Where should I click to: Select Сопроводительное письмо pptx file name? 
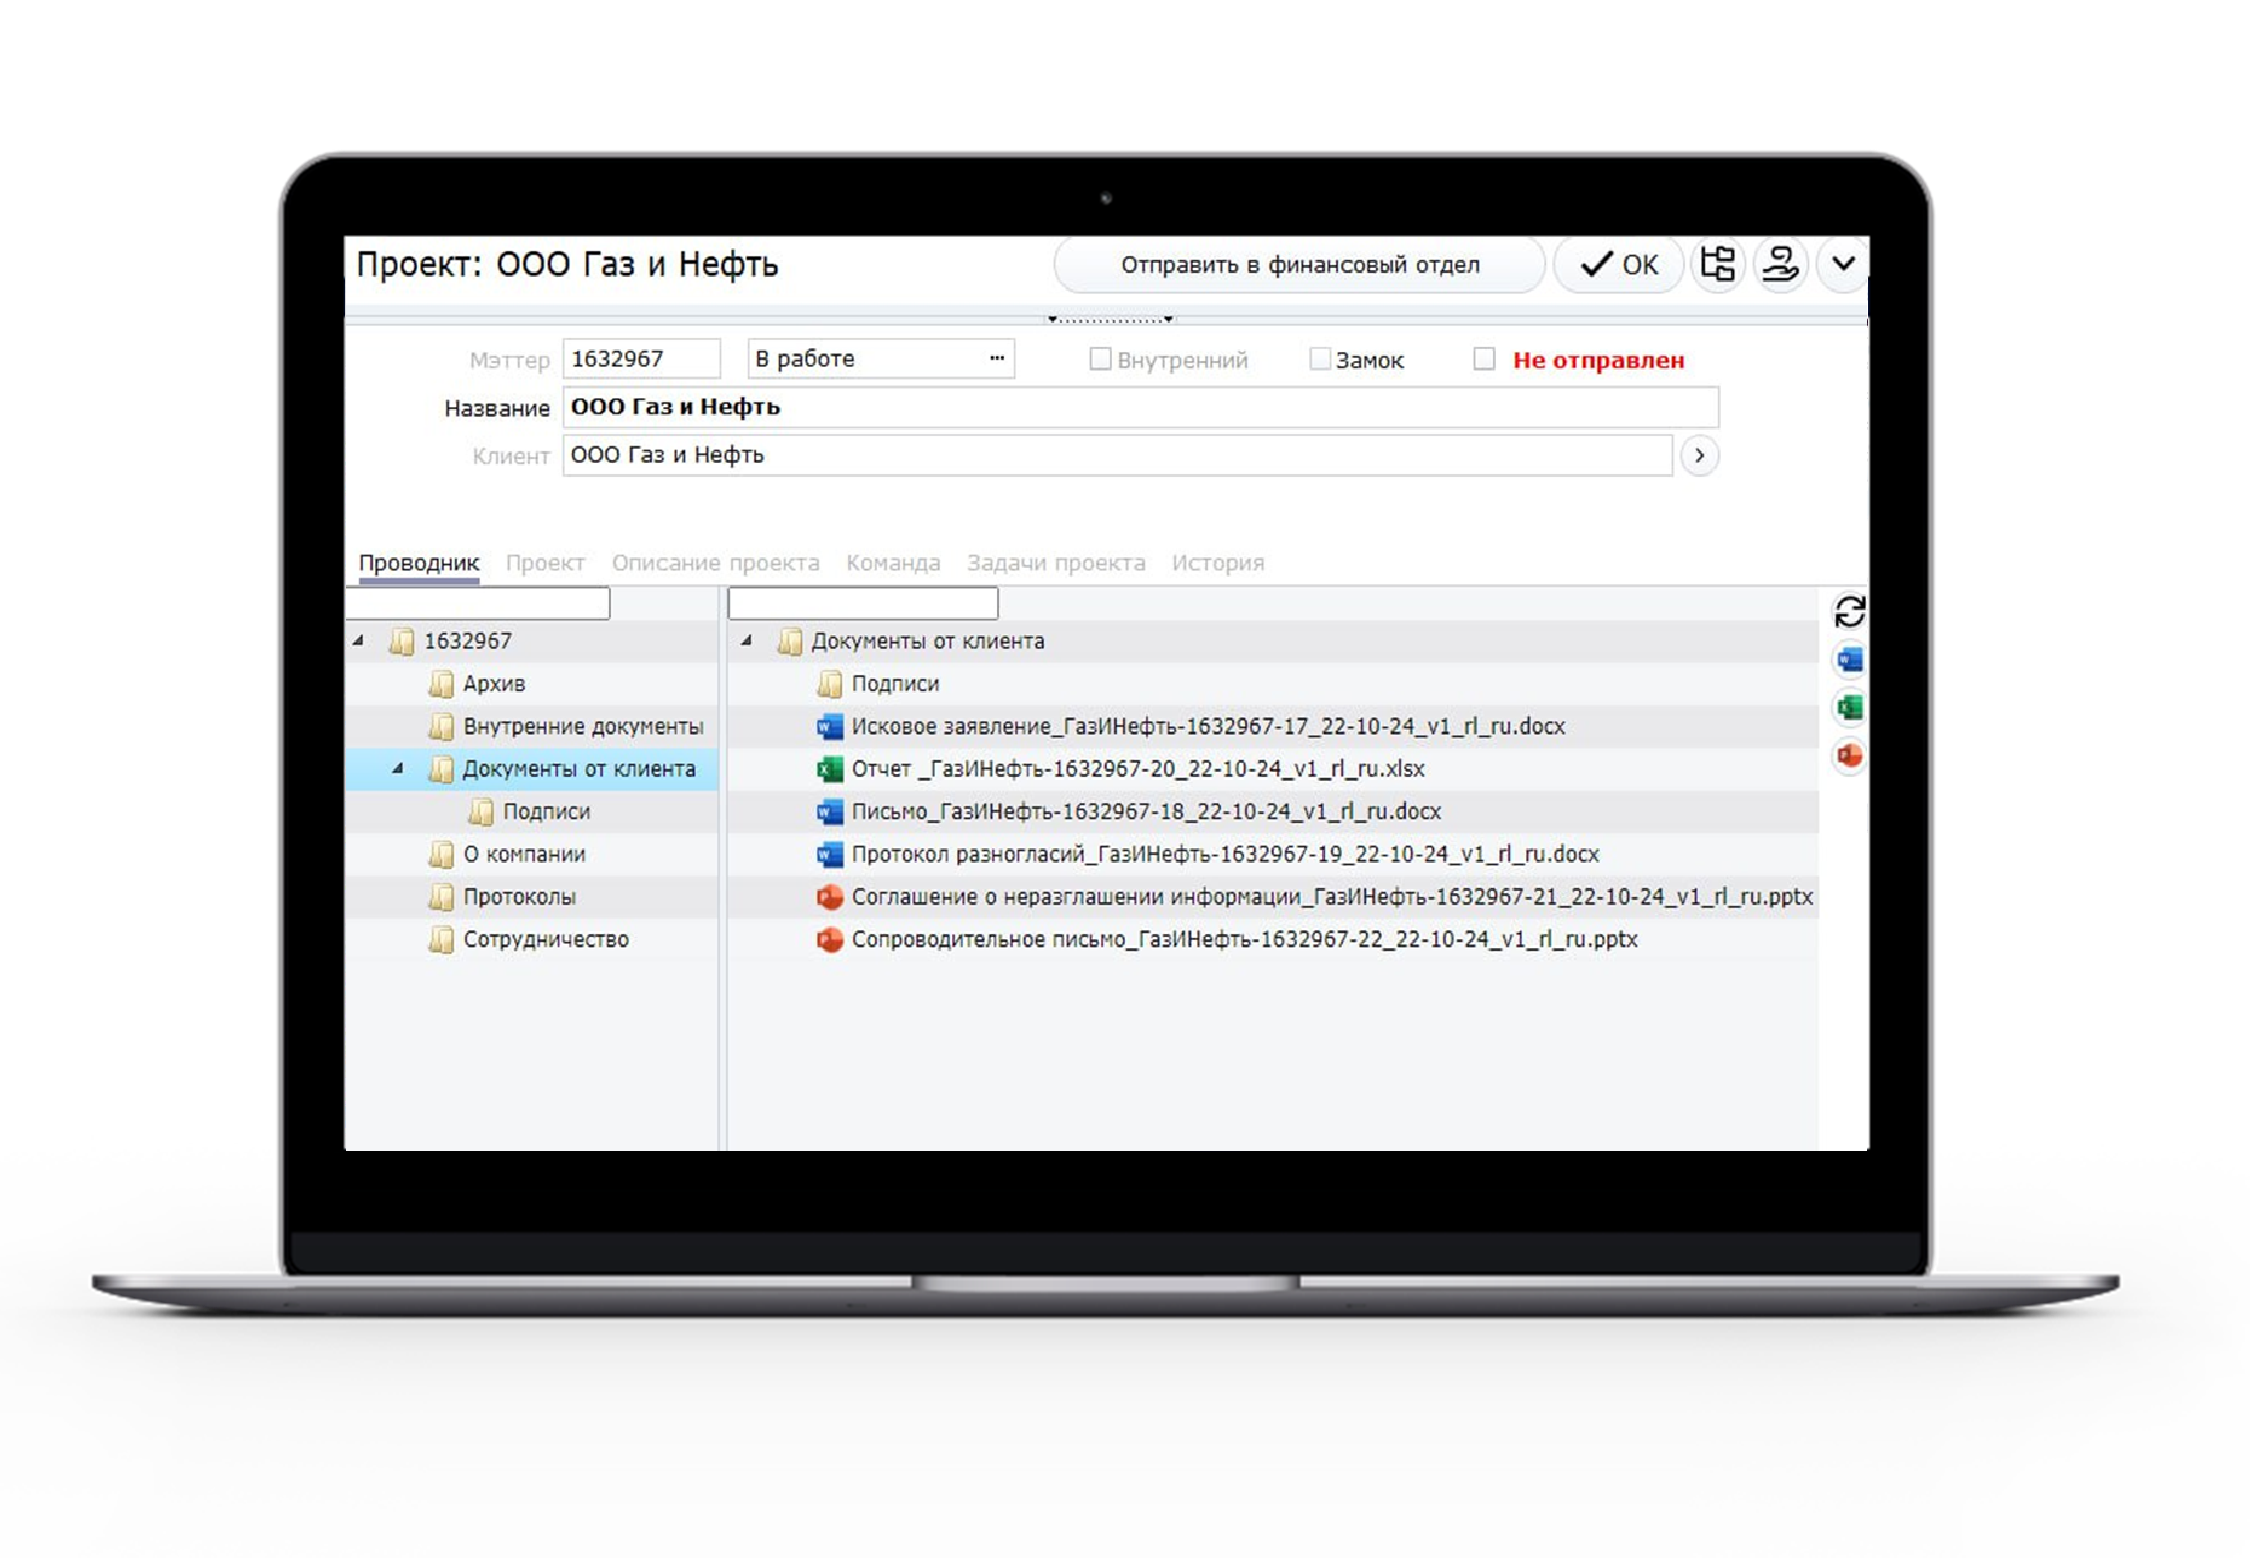point(1244,940)
